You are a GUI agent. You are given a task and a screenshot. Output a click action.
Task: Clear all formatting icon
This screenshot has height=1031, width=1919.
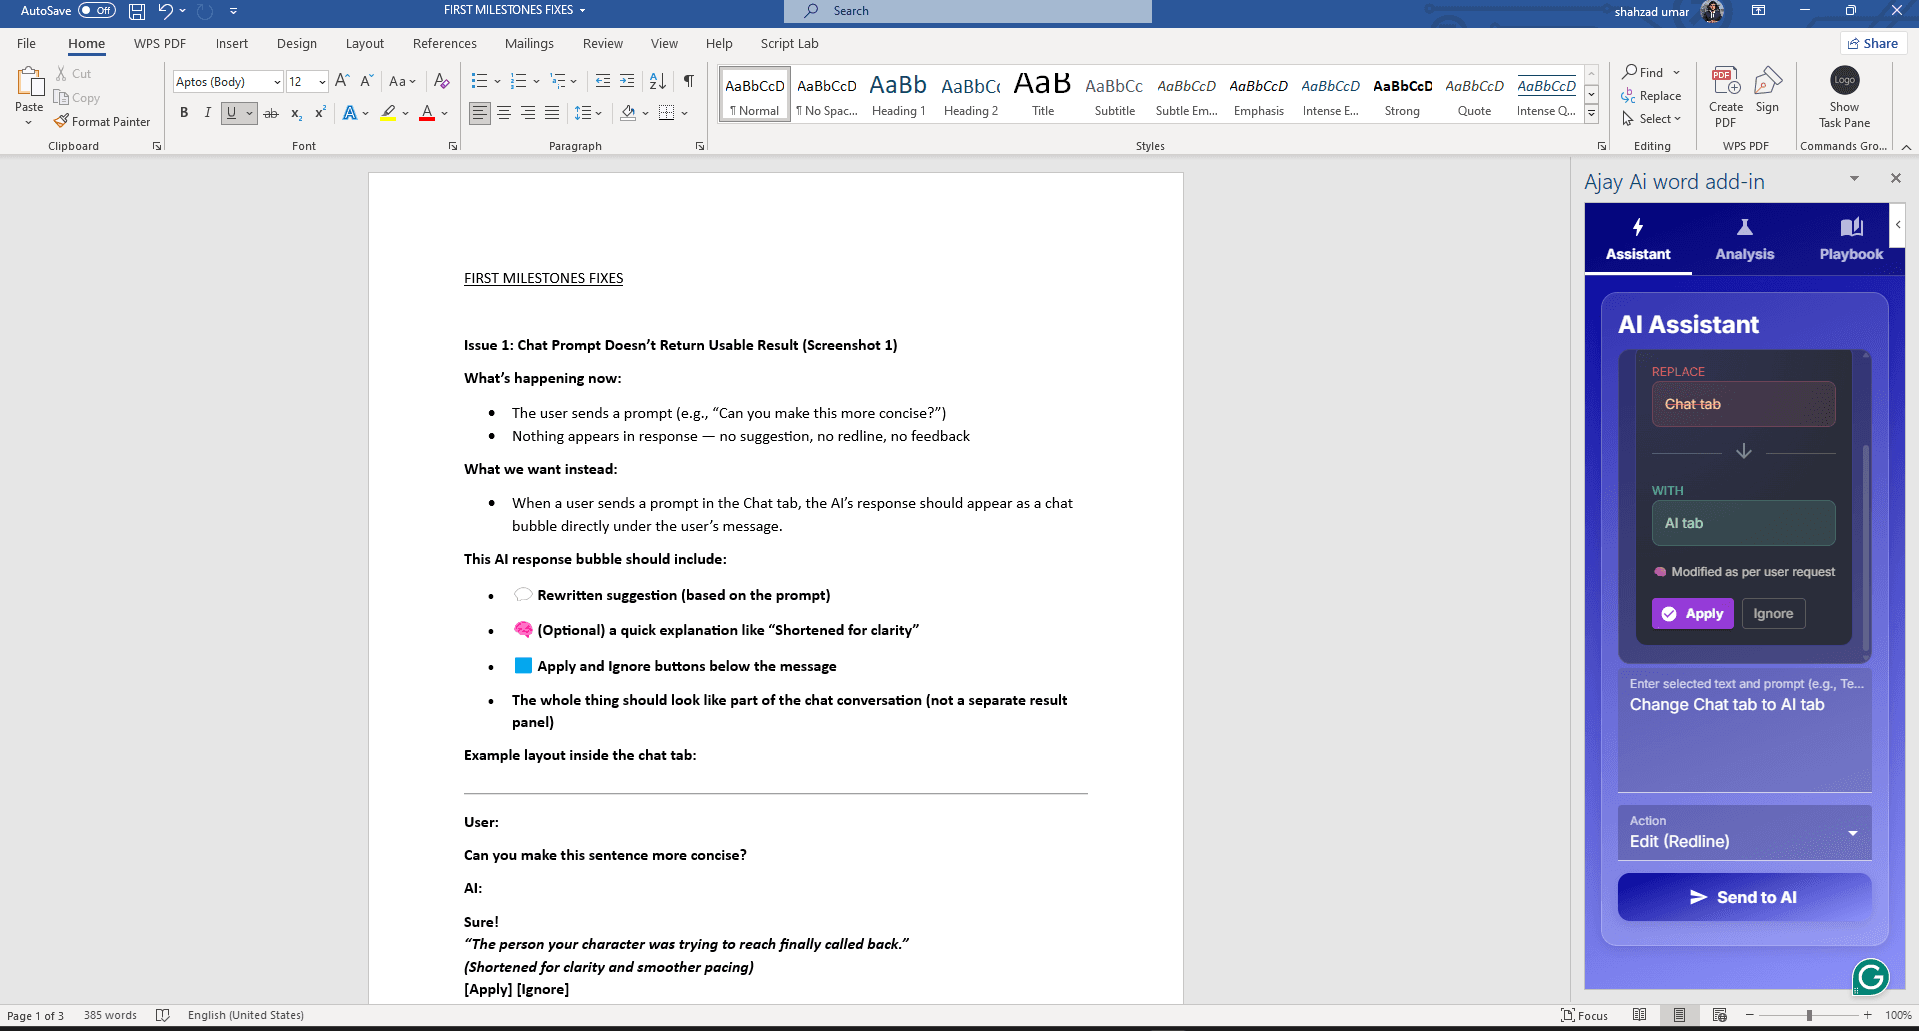click(x=442, y=81)
